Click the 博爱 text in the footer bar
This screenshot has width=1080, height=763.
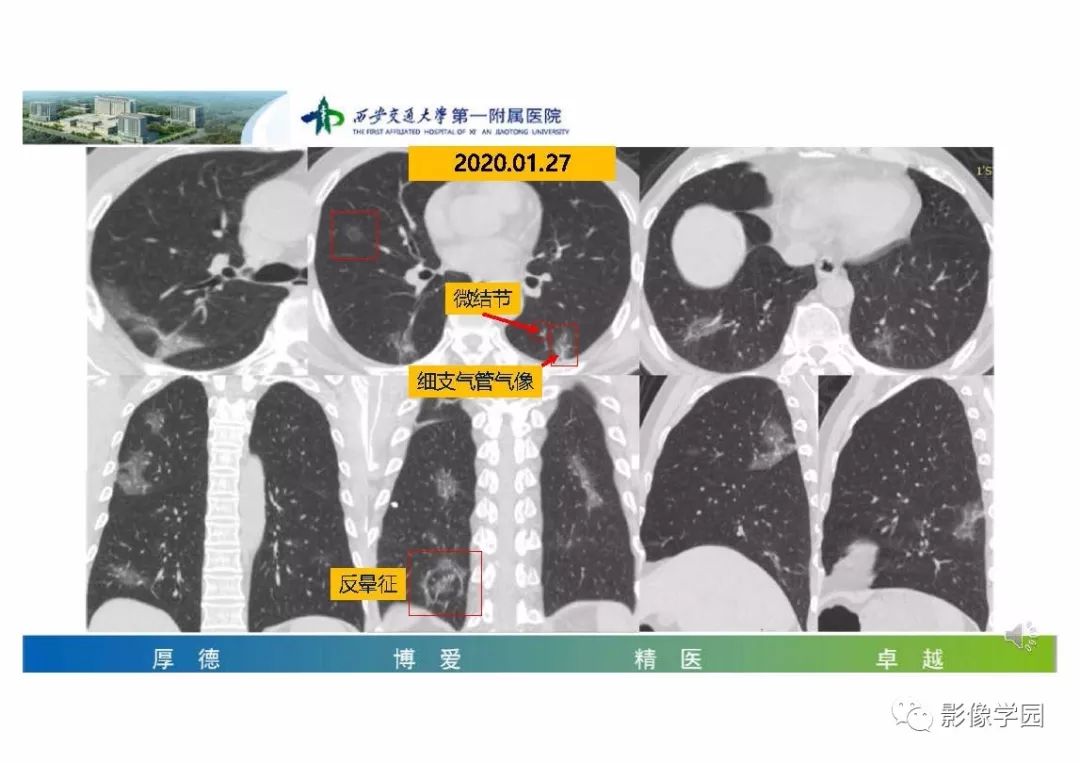click(427, 659)
